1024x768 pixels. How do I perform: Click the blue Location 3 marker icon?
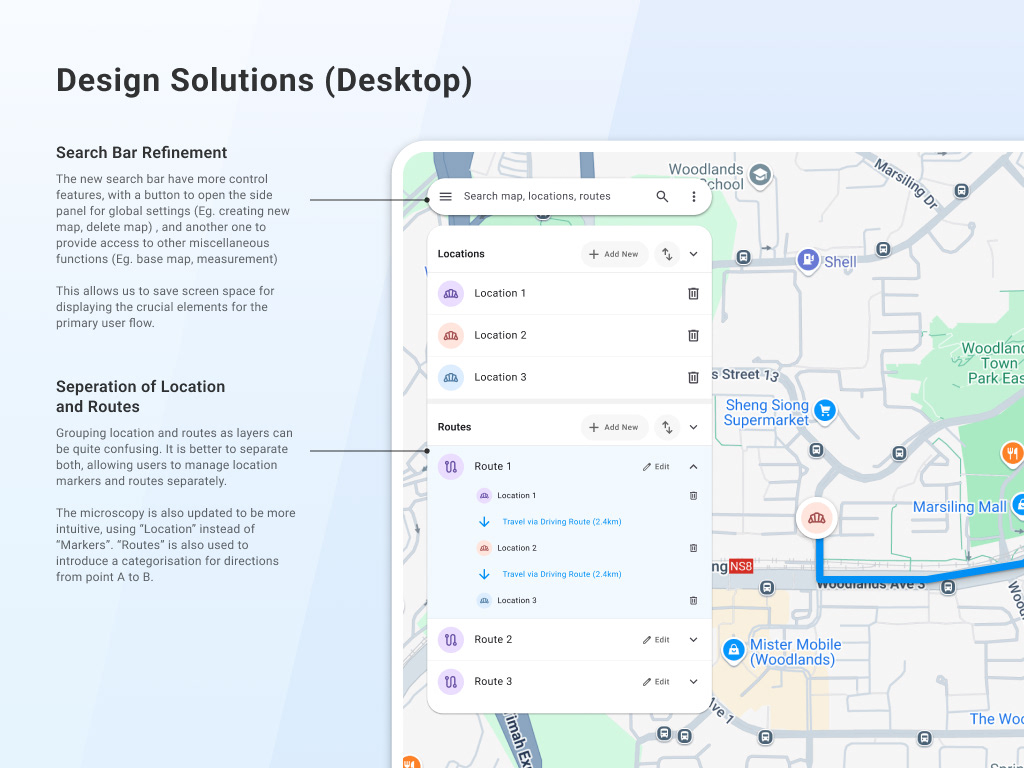pos(451,377)
